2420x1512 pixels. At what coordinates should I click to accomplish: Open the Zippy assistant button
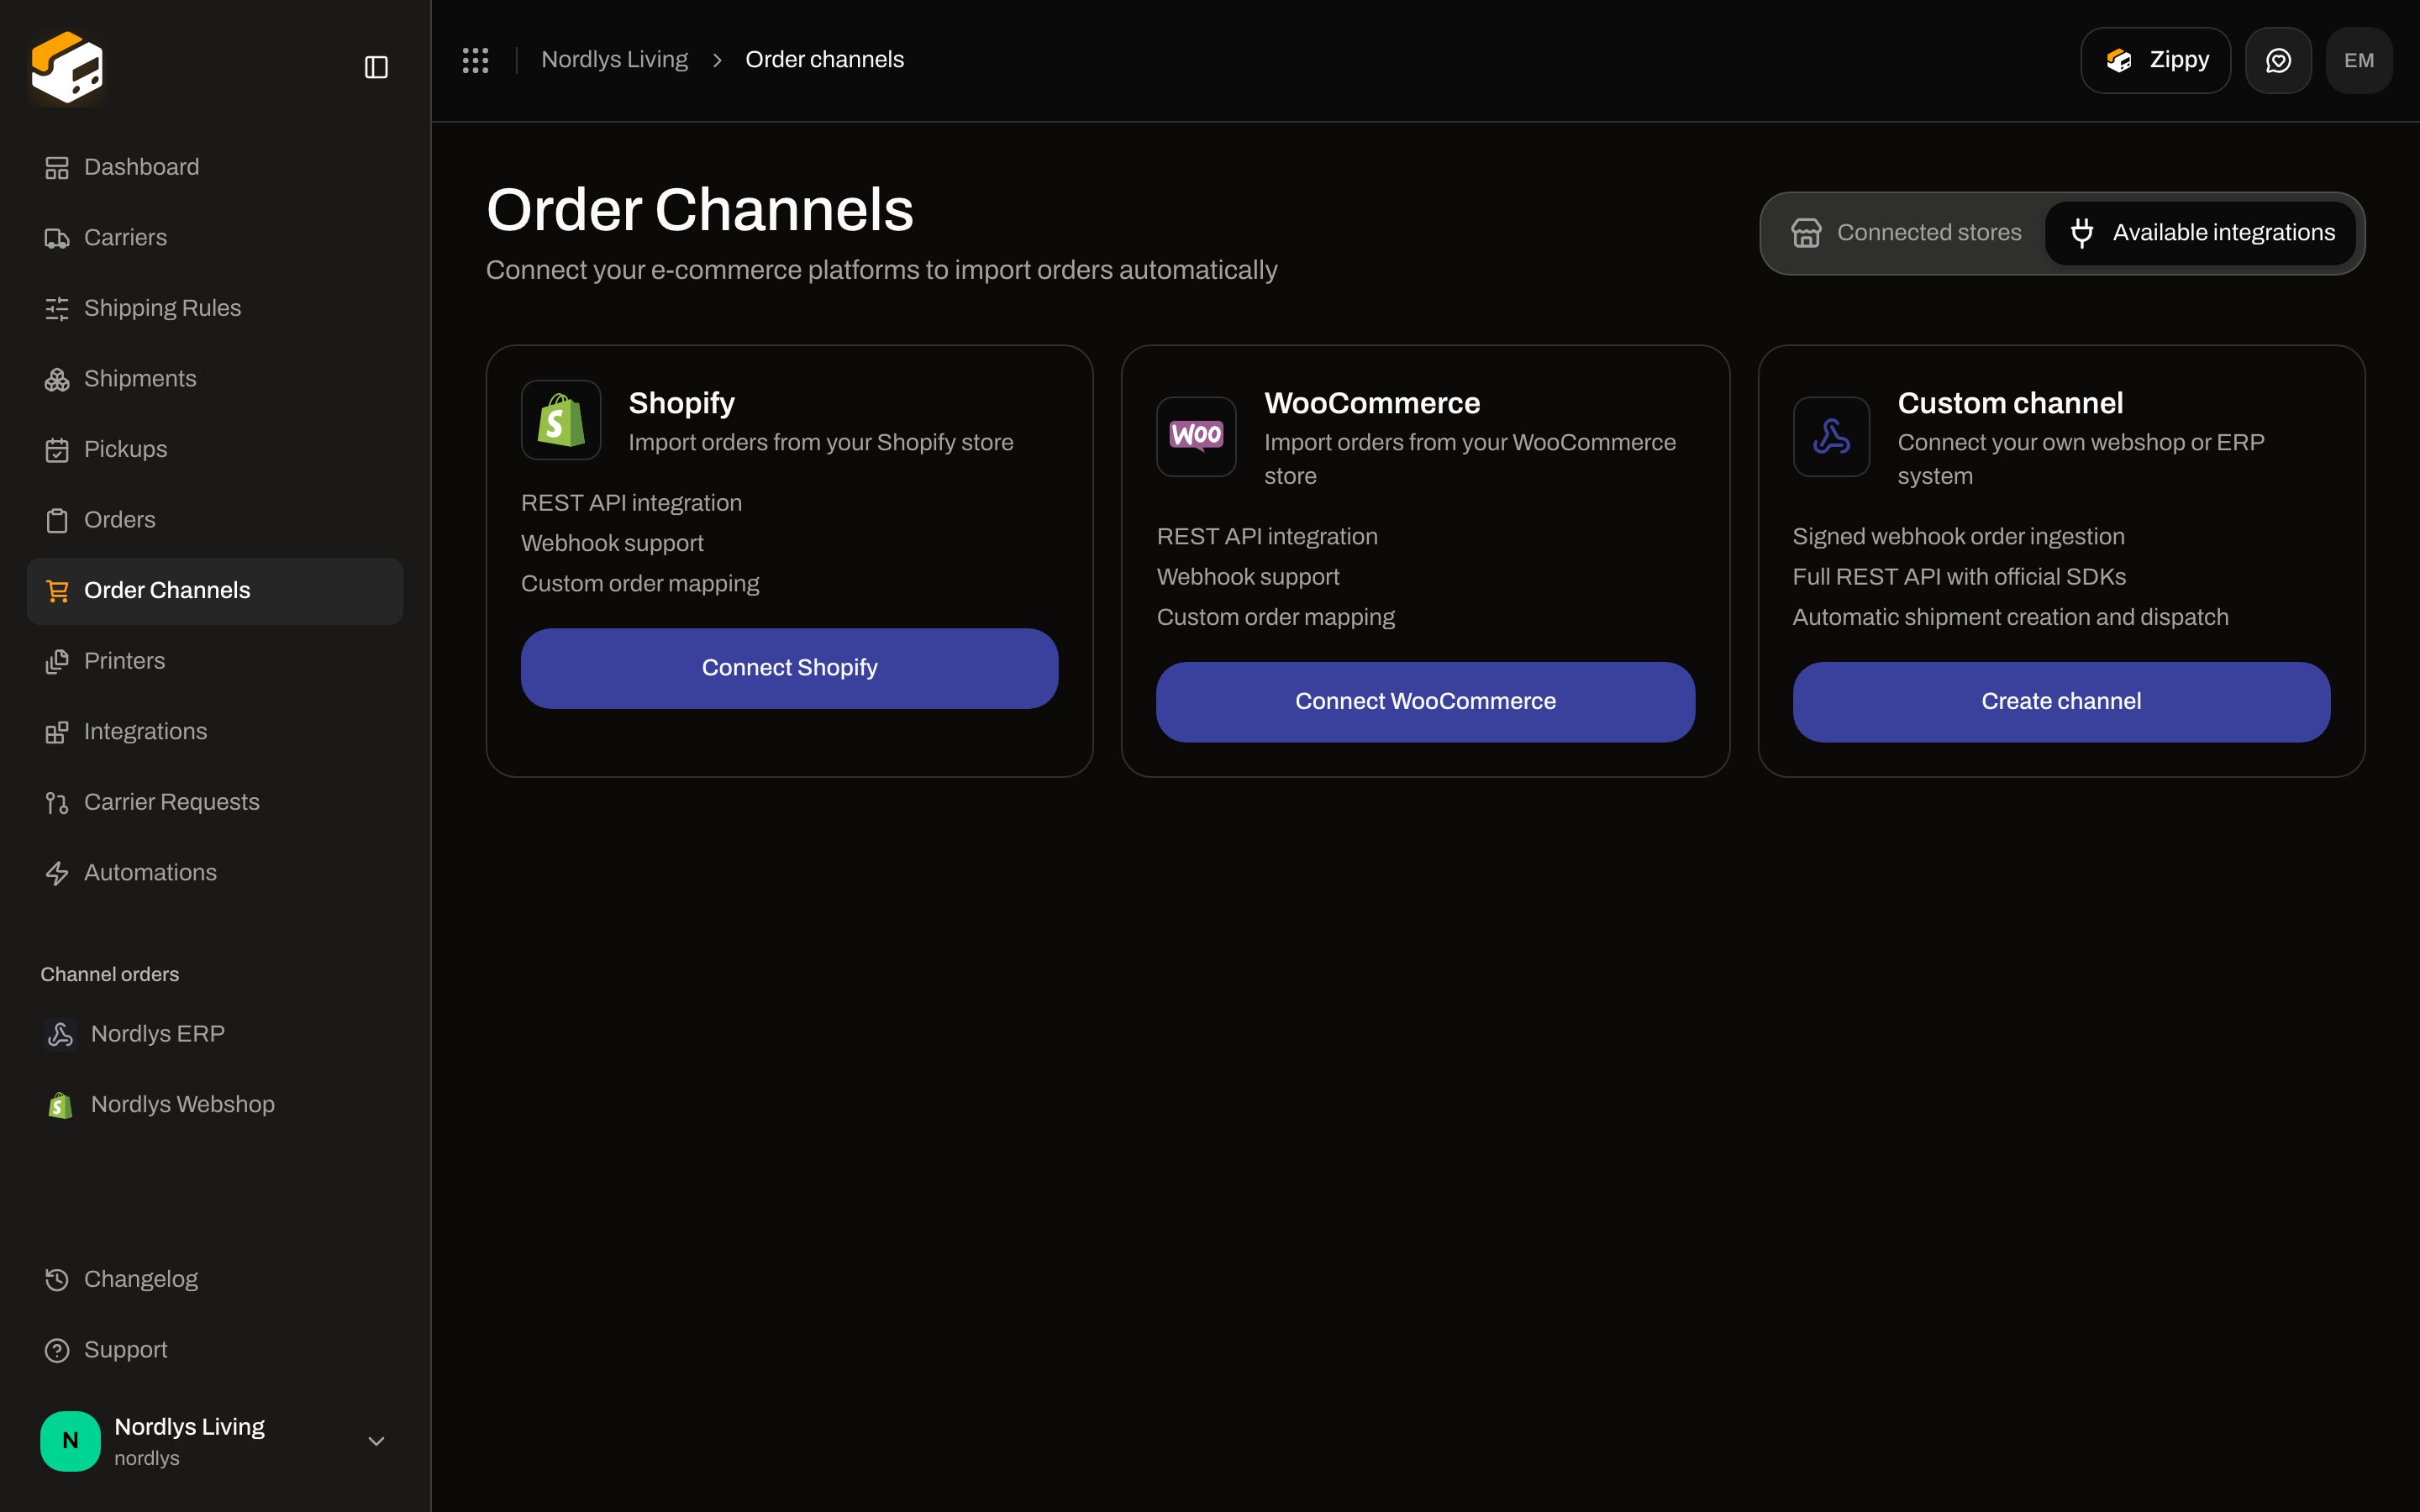[2155, 60]
